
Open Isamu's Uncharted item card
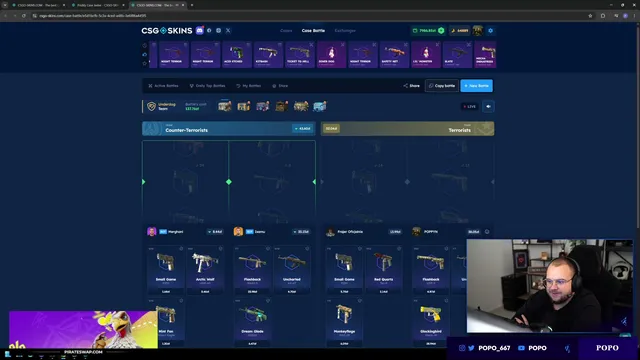291,269
